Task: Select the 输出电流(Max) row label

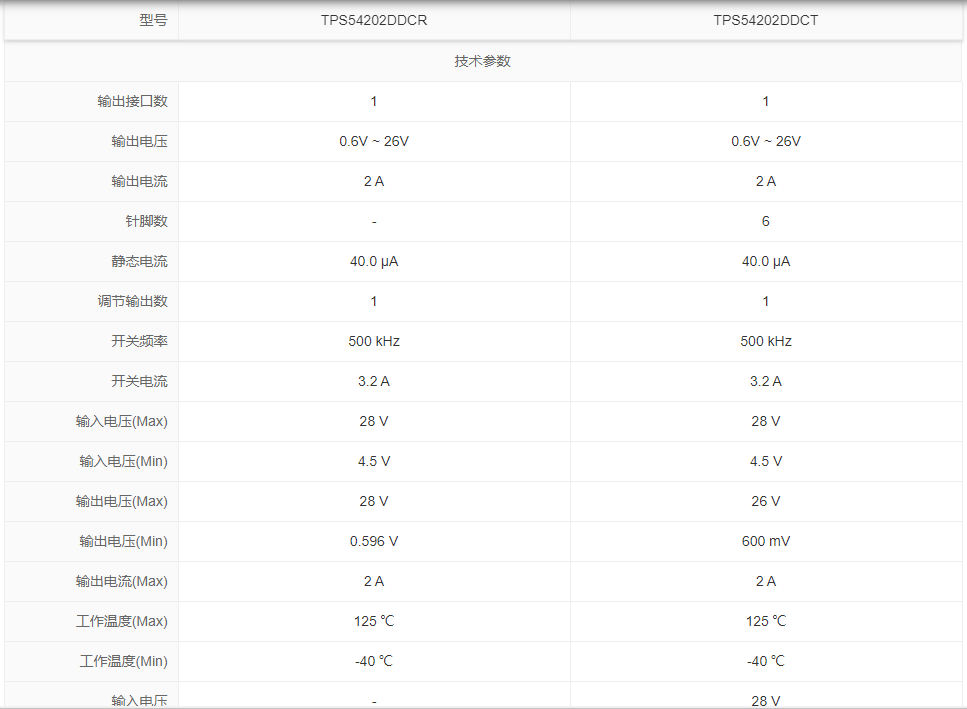Action: tap(121, 581)
